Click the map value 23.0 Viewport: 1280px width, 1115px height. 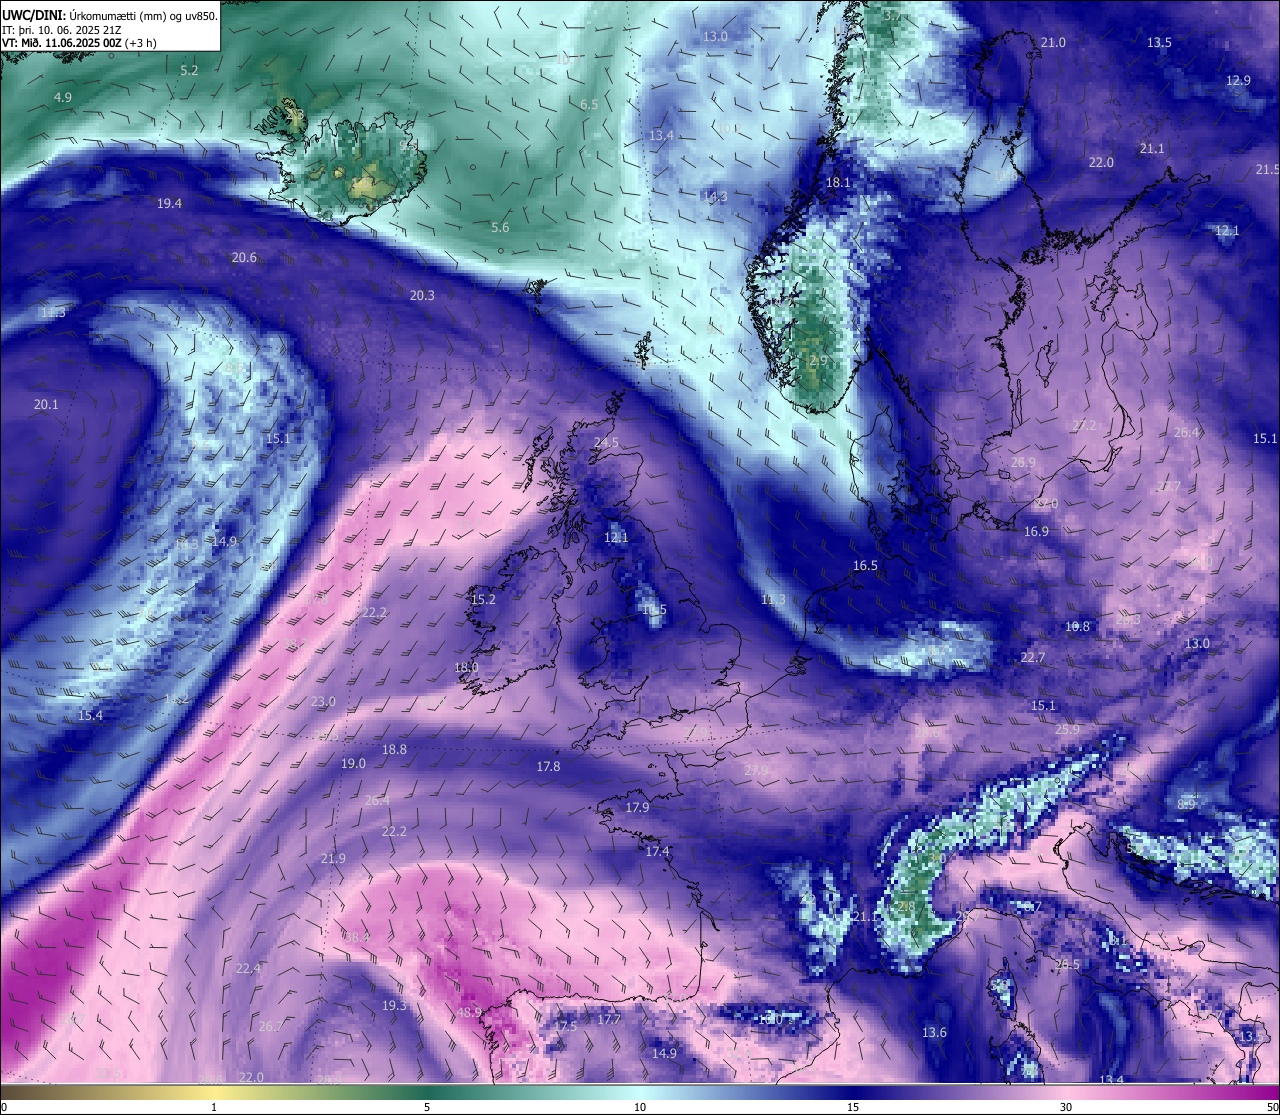[x=323, y=702]
